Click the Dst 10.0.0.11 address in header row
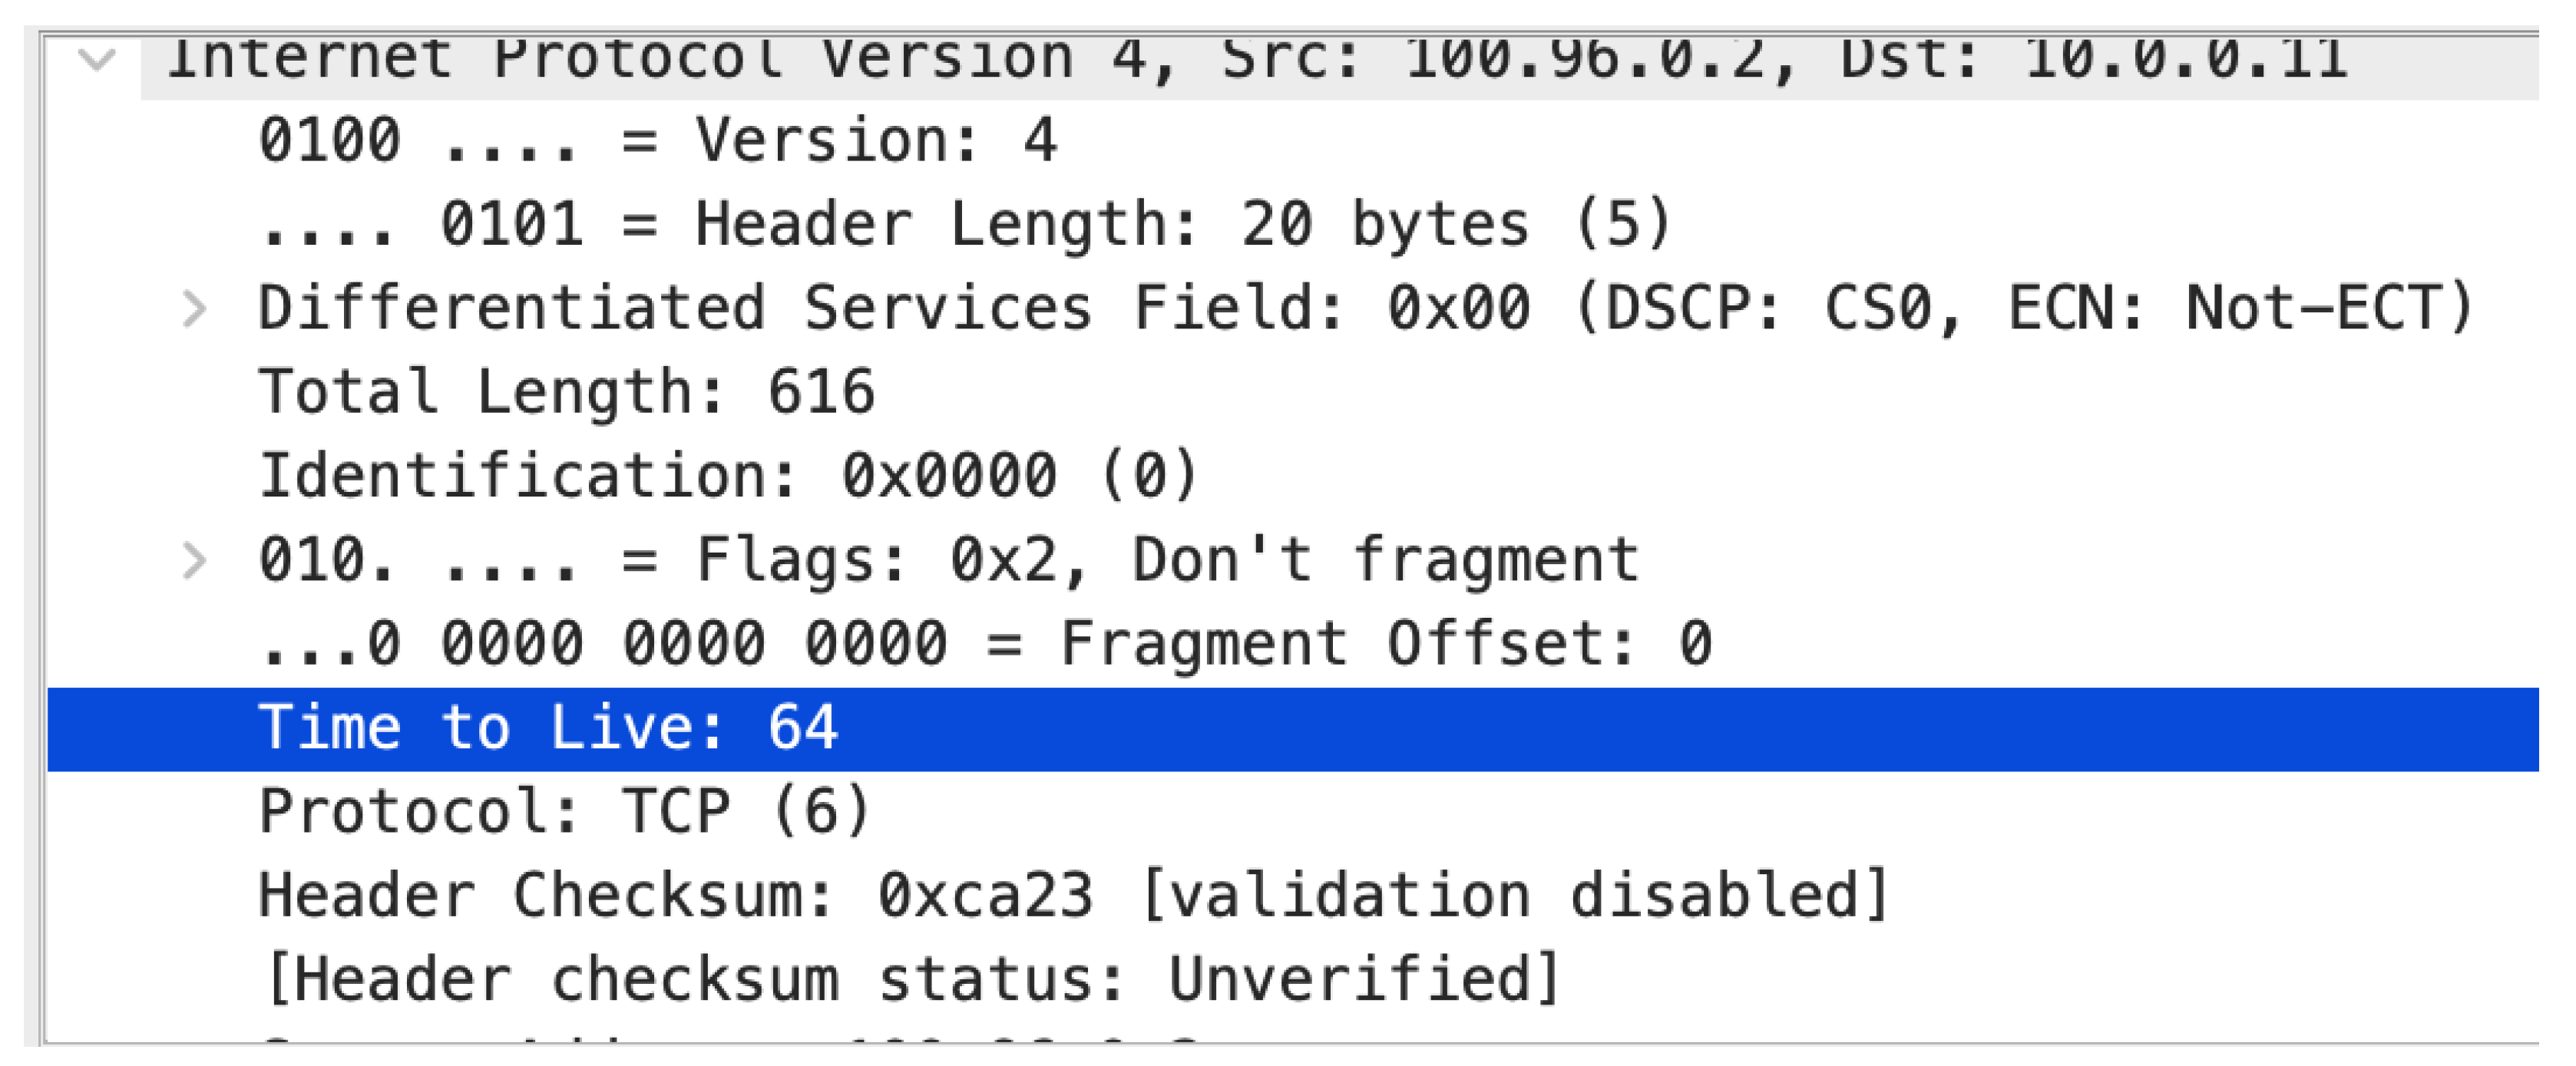2576x1066 pixels. pyautogui.click(x=2185, y=60)
